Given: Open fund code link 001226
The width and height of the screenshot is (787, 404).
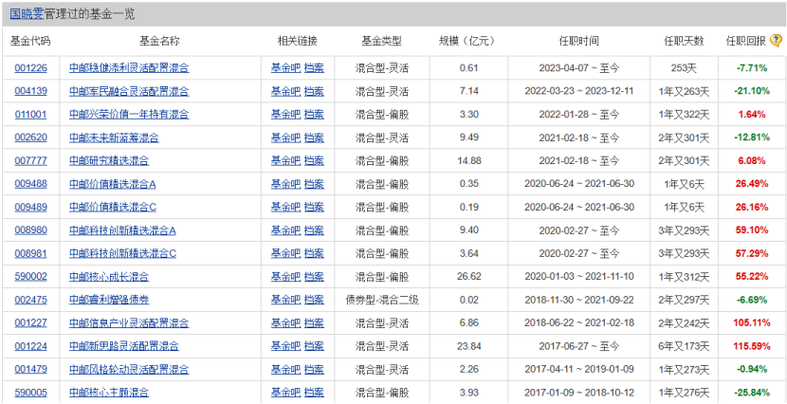Looking at the screenshot, I should tap(31, 68).
